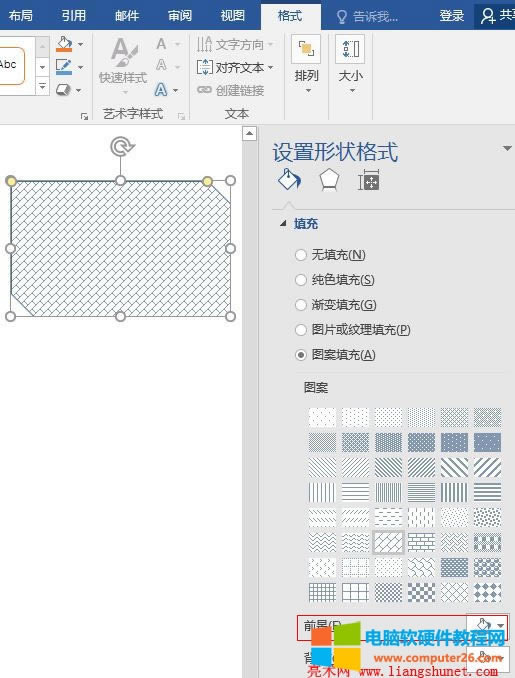Select 图案填充(A) radio button
515x678 pixels.
[x=301, y=355]
